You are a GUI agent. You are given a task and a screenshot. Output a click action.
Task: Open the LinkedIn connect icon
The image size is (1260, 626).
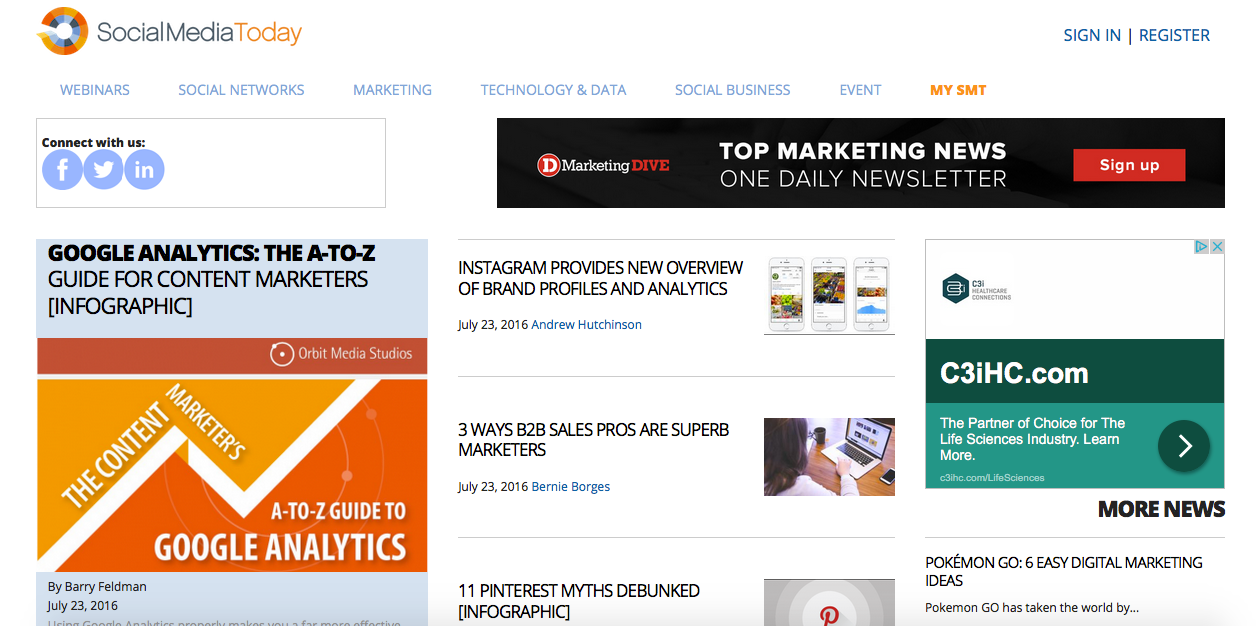pos(144,170)
